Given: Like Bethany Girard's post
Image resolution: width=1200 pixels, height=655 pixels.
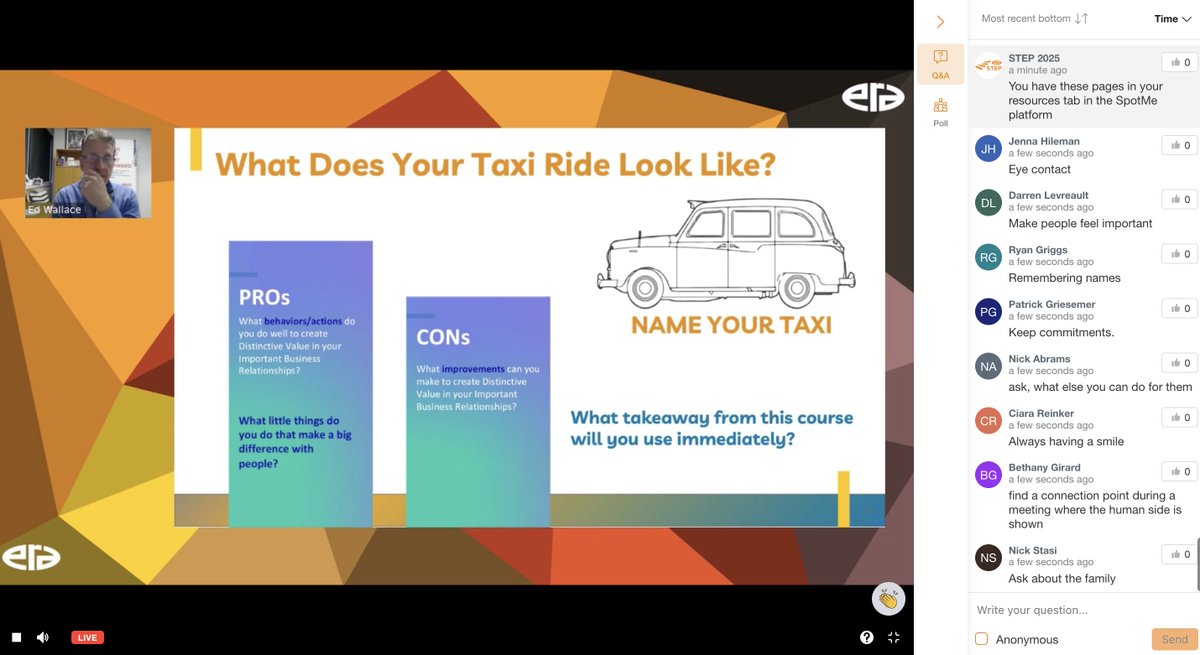Looking at the screenshot, I should click(1180, 471).
